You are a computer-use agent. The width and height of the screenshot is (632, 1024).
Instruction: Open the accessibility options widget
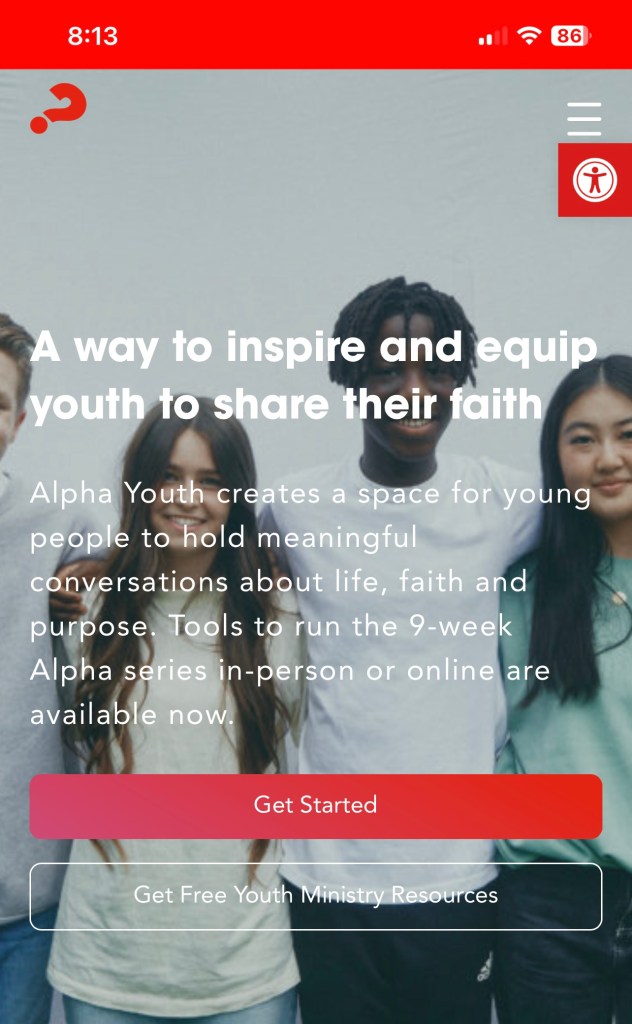[x=595, y=180]
